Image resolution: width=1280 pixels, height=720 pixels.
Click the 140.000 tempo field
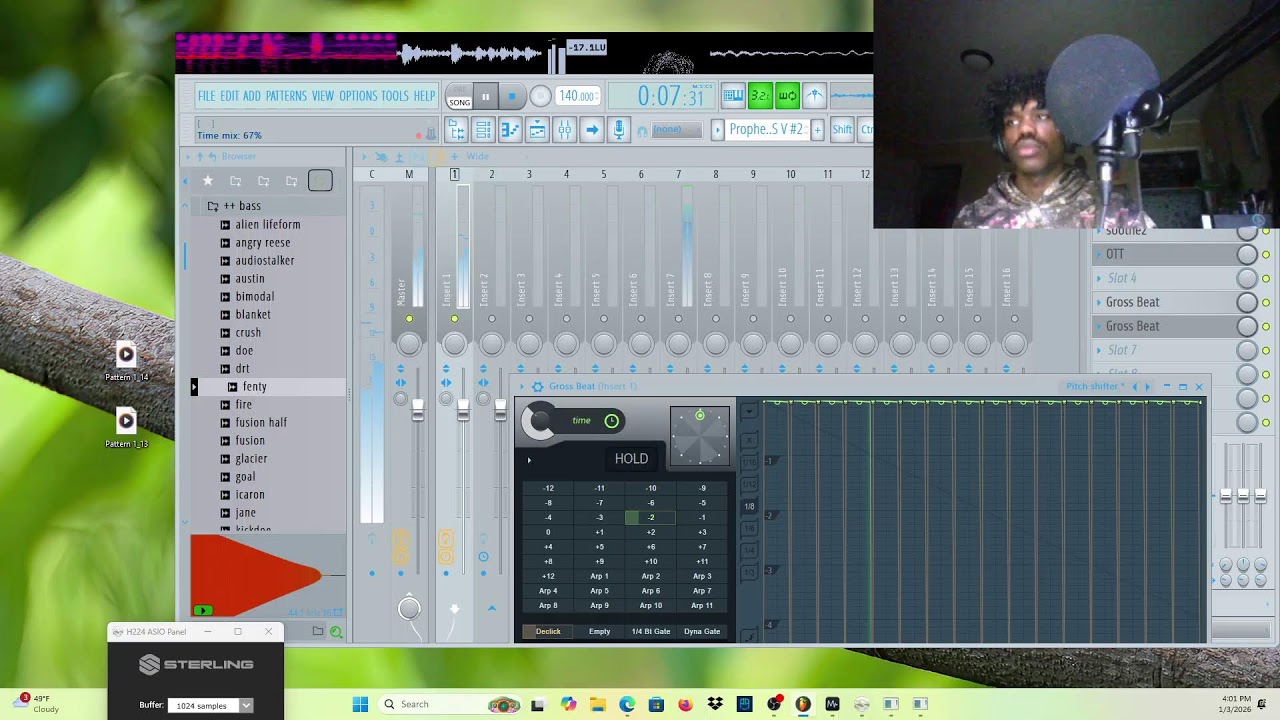click(578, 97)
